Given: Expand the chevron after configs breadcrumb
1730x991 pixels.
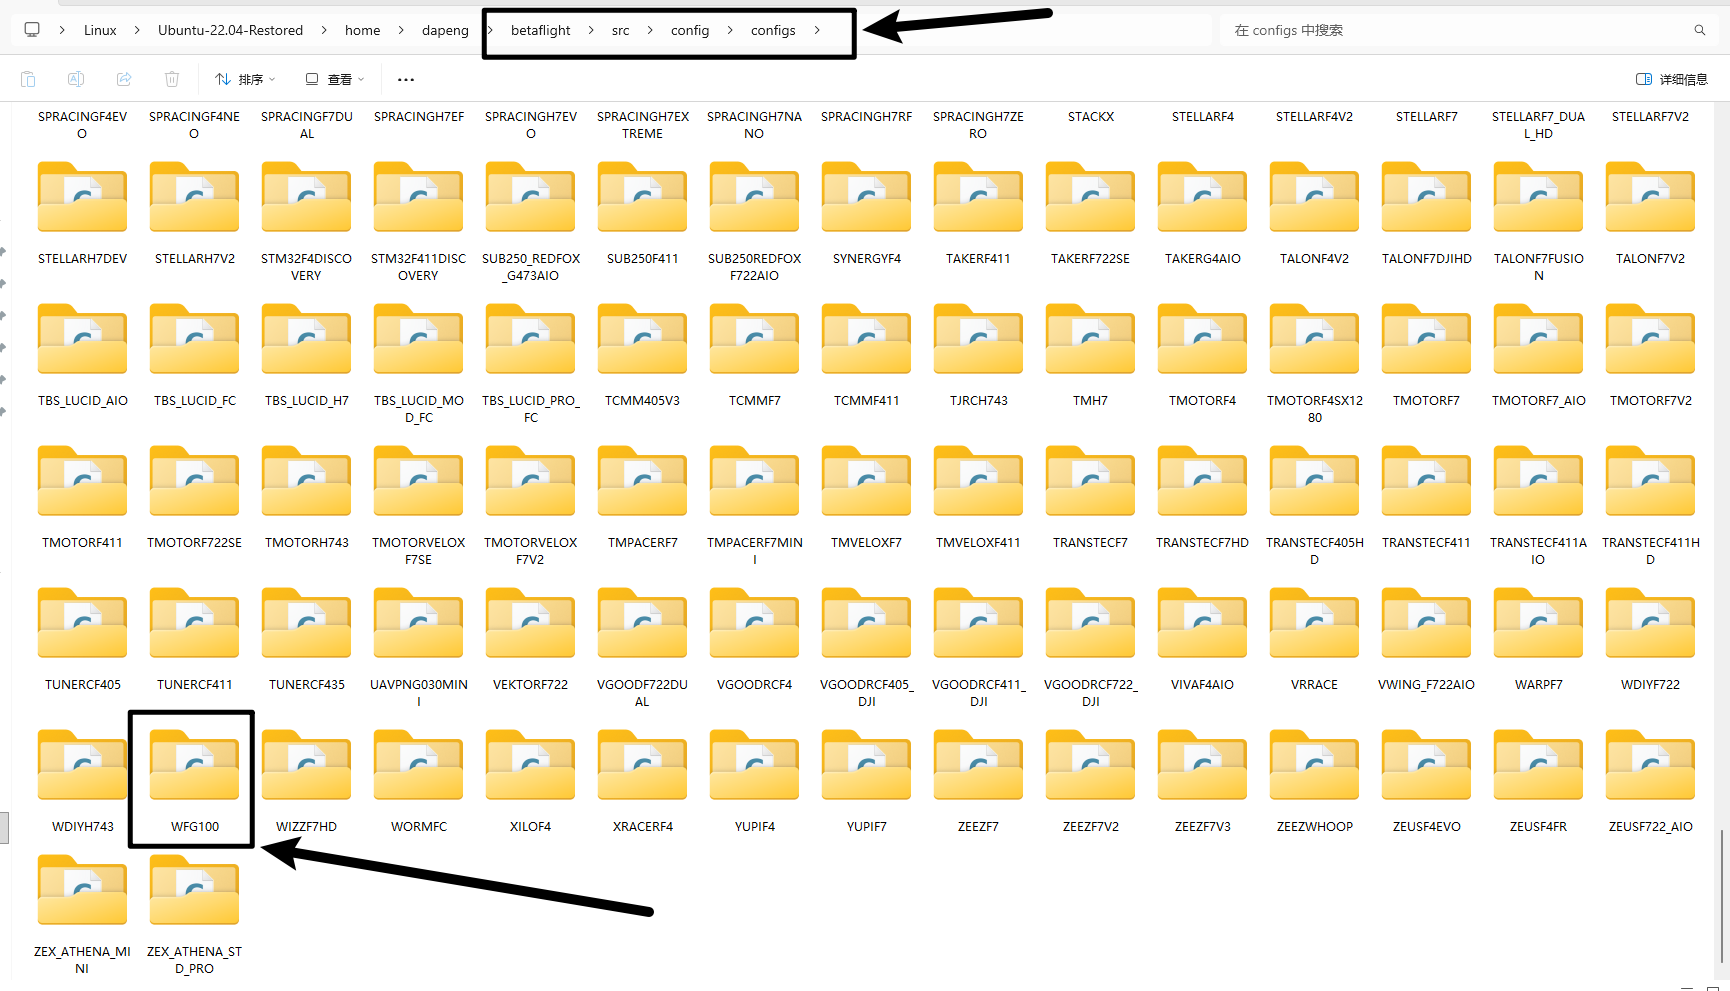Looking at the screenshot, I should click(x=817, y=30).
